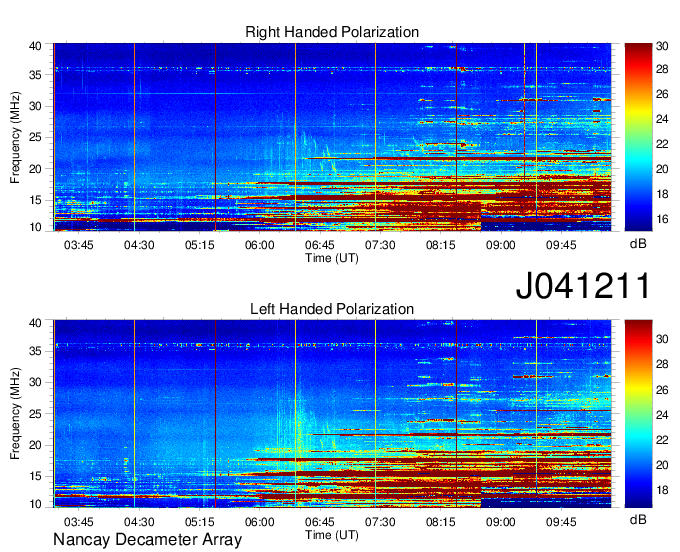The image size is (680, 552).
Task: Click "09:45" tick on Left Handed time axis
Action: point(561,522)
